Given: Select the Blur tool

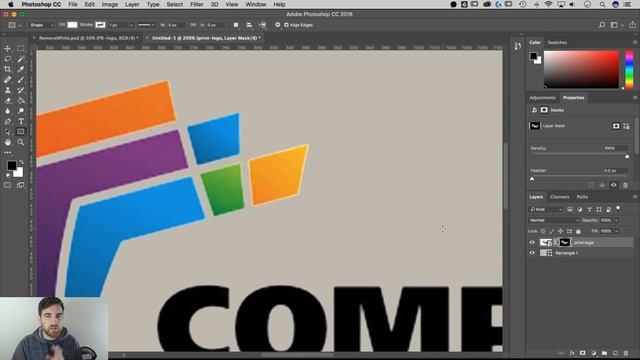Looking at the screenshot, I should click(7, 111).
